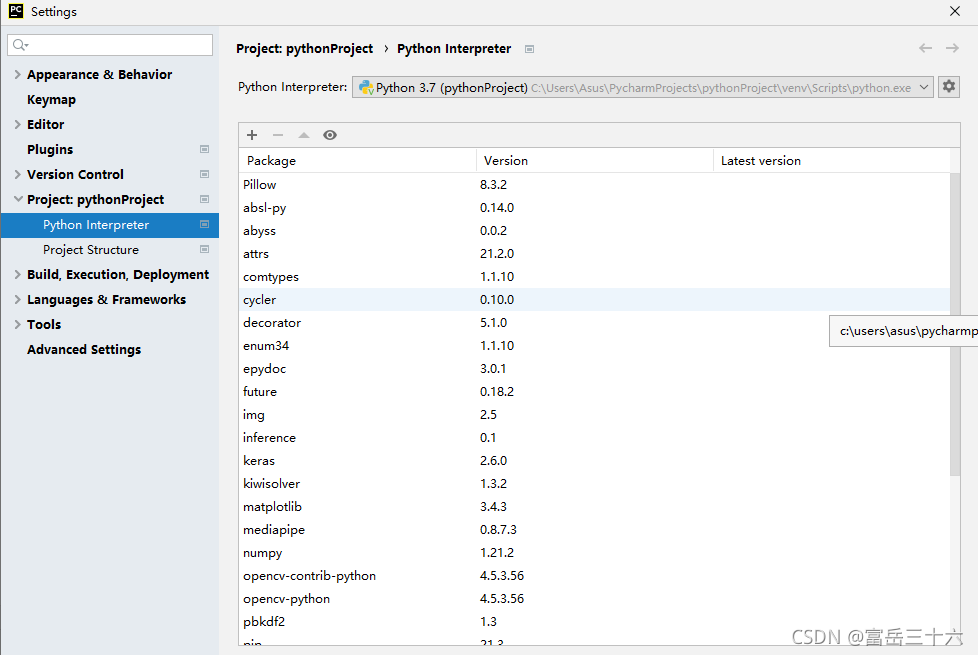Focus the settings search field
The image size is (978, 655).
click(110, 45)
